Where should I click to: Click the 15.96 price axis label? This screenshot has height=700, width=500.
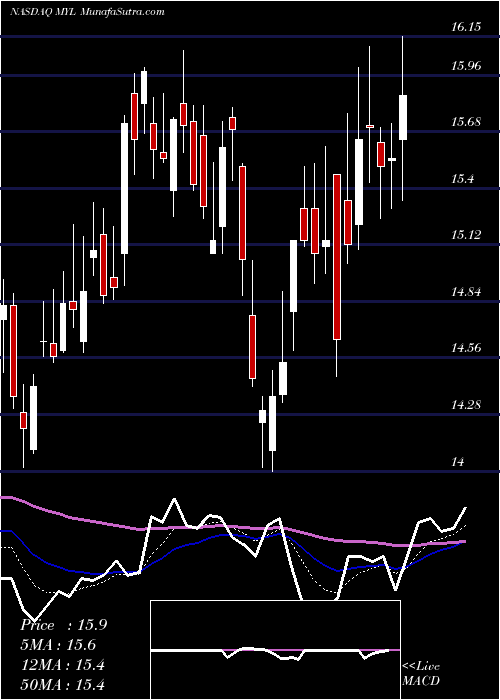point(466,67)
